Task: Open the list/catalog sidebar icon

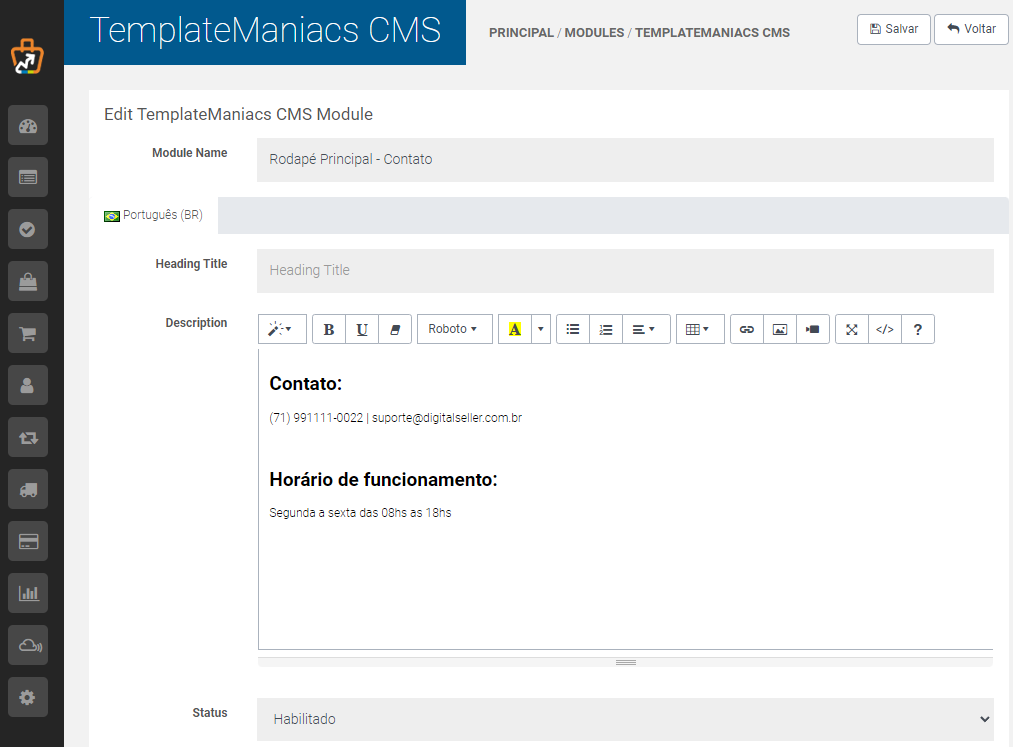Action: coord(28,177)
